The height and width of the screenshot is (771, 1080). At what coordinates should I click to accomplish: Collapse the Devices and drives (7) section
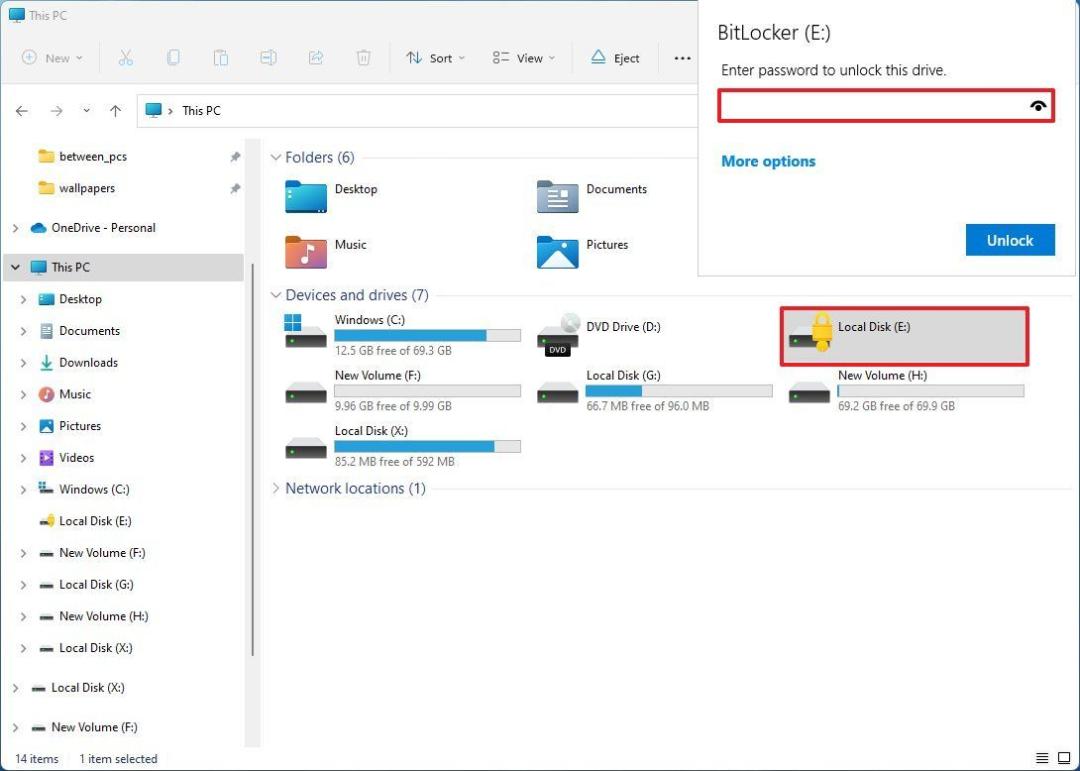tap(276, 295)
